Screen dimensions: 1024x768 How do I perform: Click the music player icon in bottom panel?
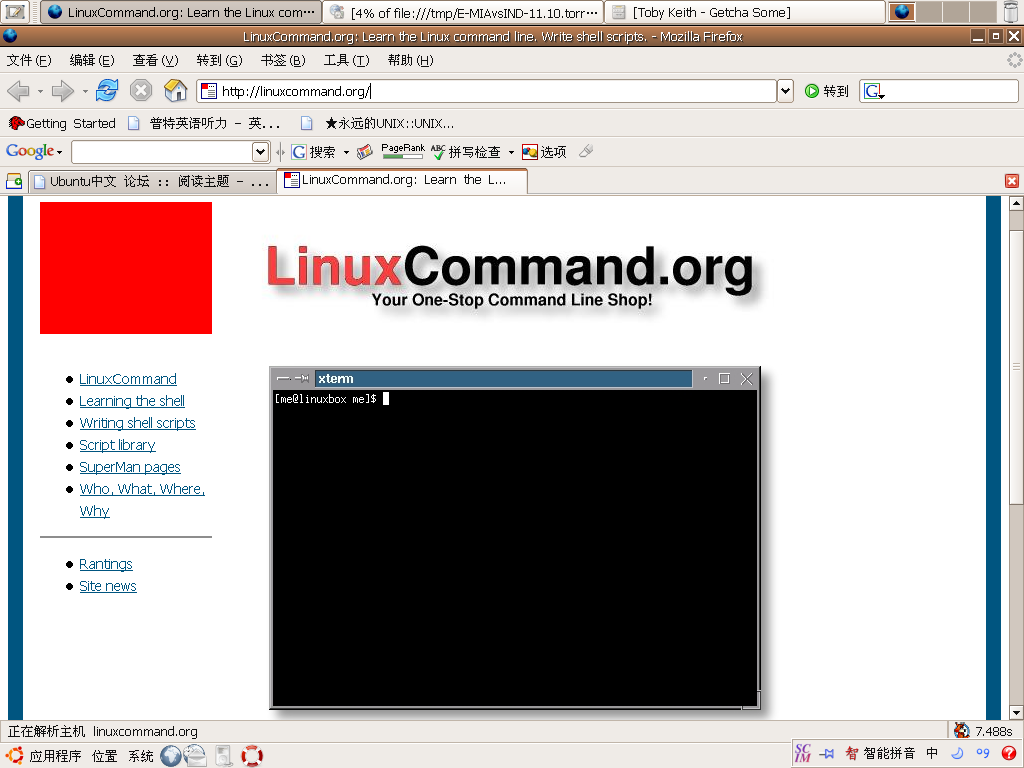pos(223,756)
